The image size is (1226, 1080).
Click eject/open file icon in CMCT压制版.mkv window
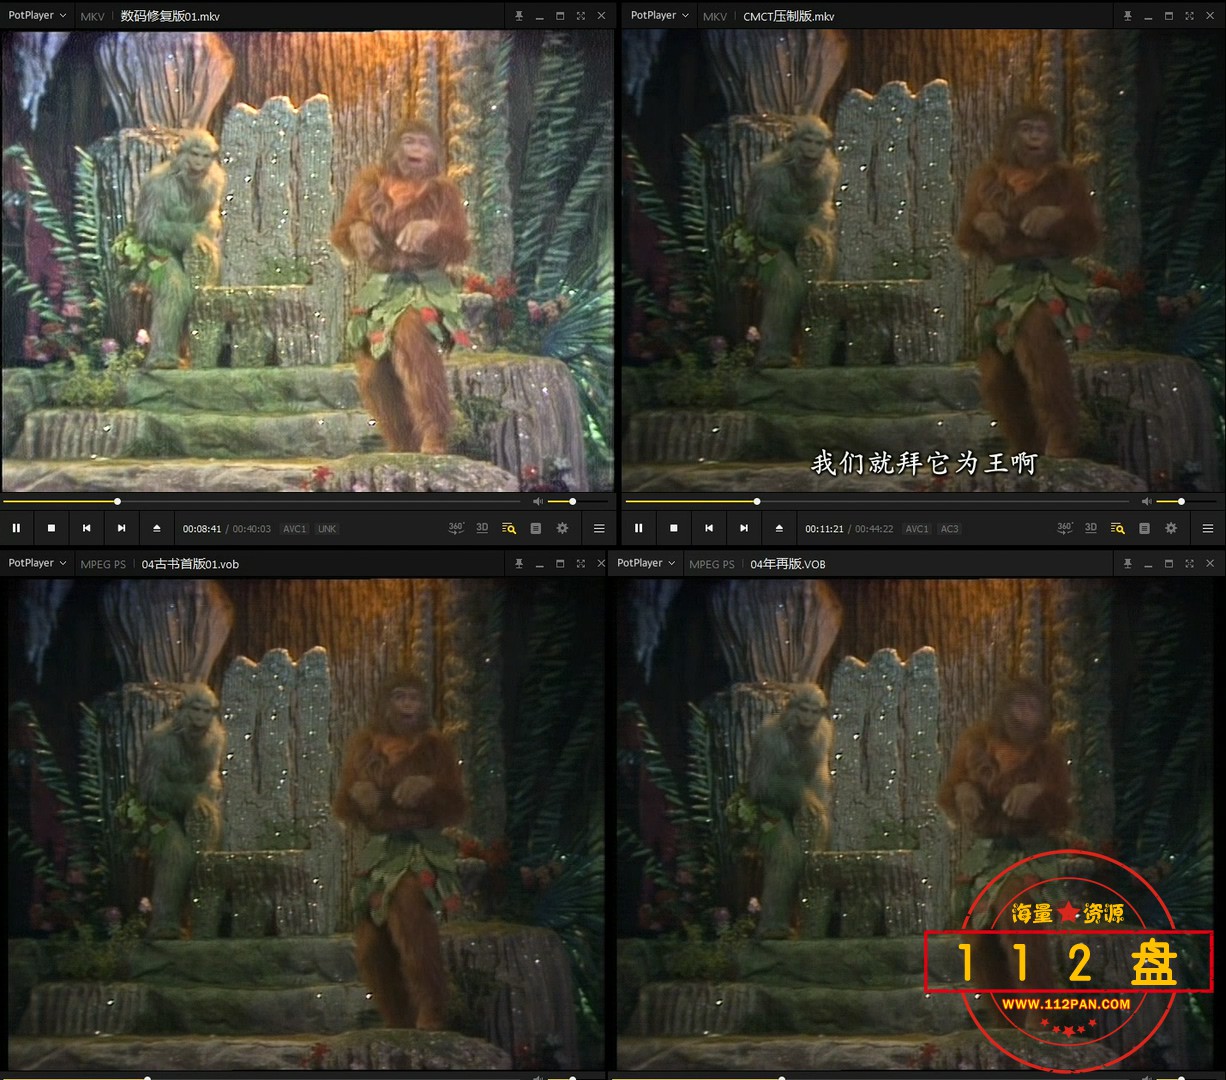778,528
